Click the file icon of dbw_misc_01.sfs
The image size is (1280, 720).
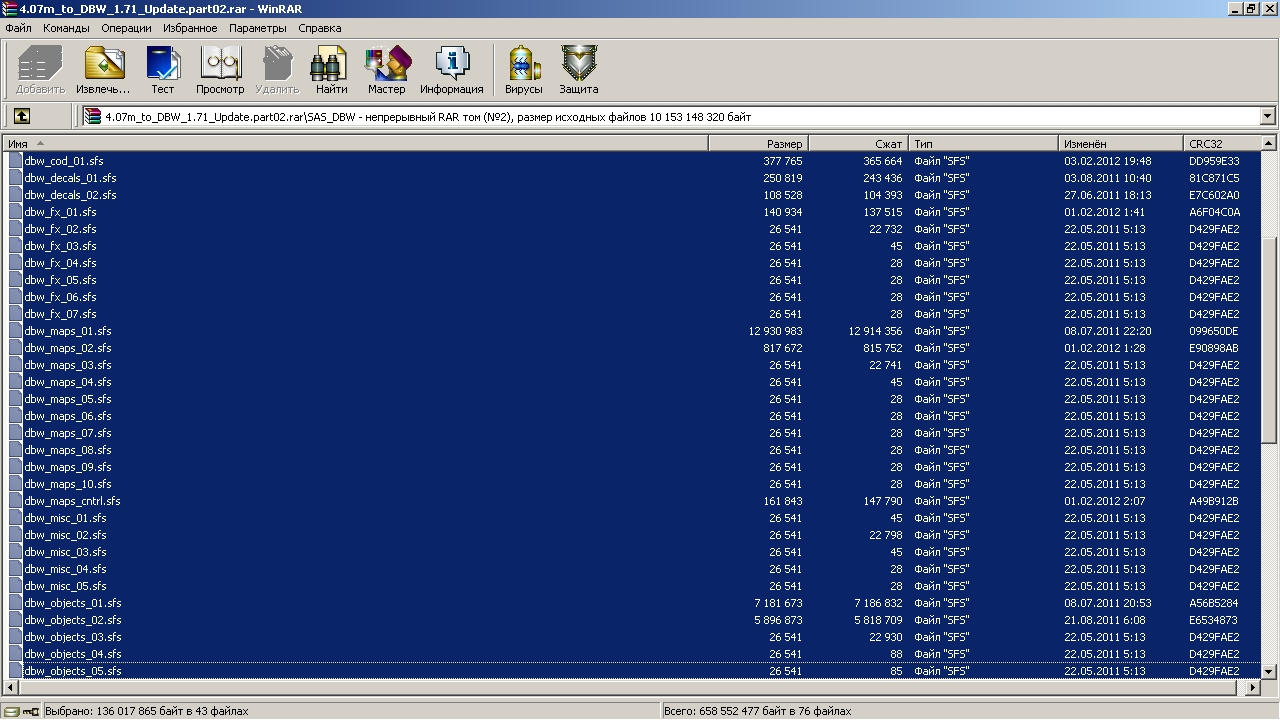pyautogui.click(x=16, y=518)
